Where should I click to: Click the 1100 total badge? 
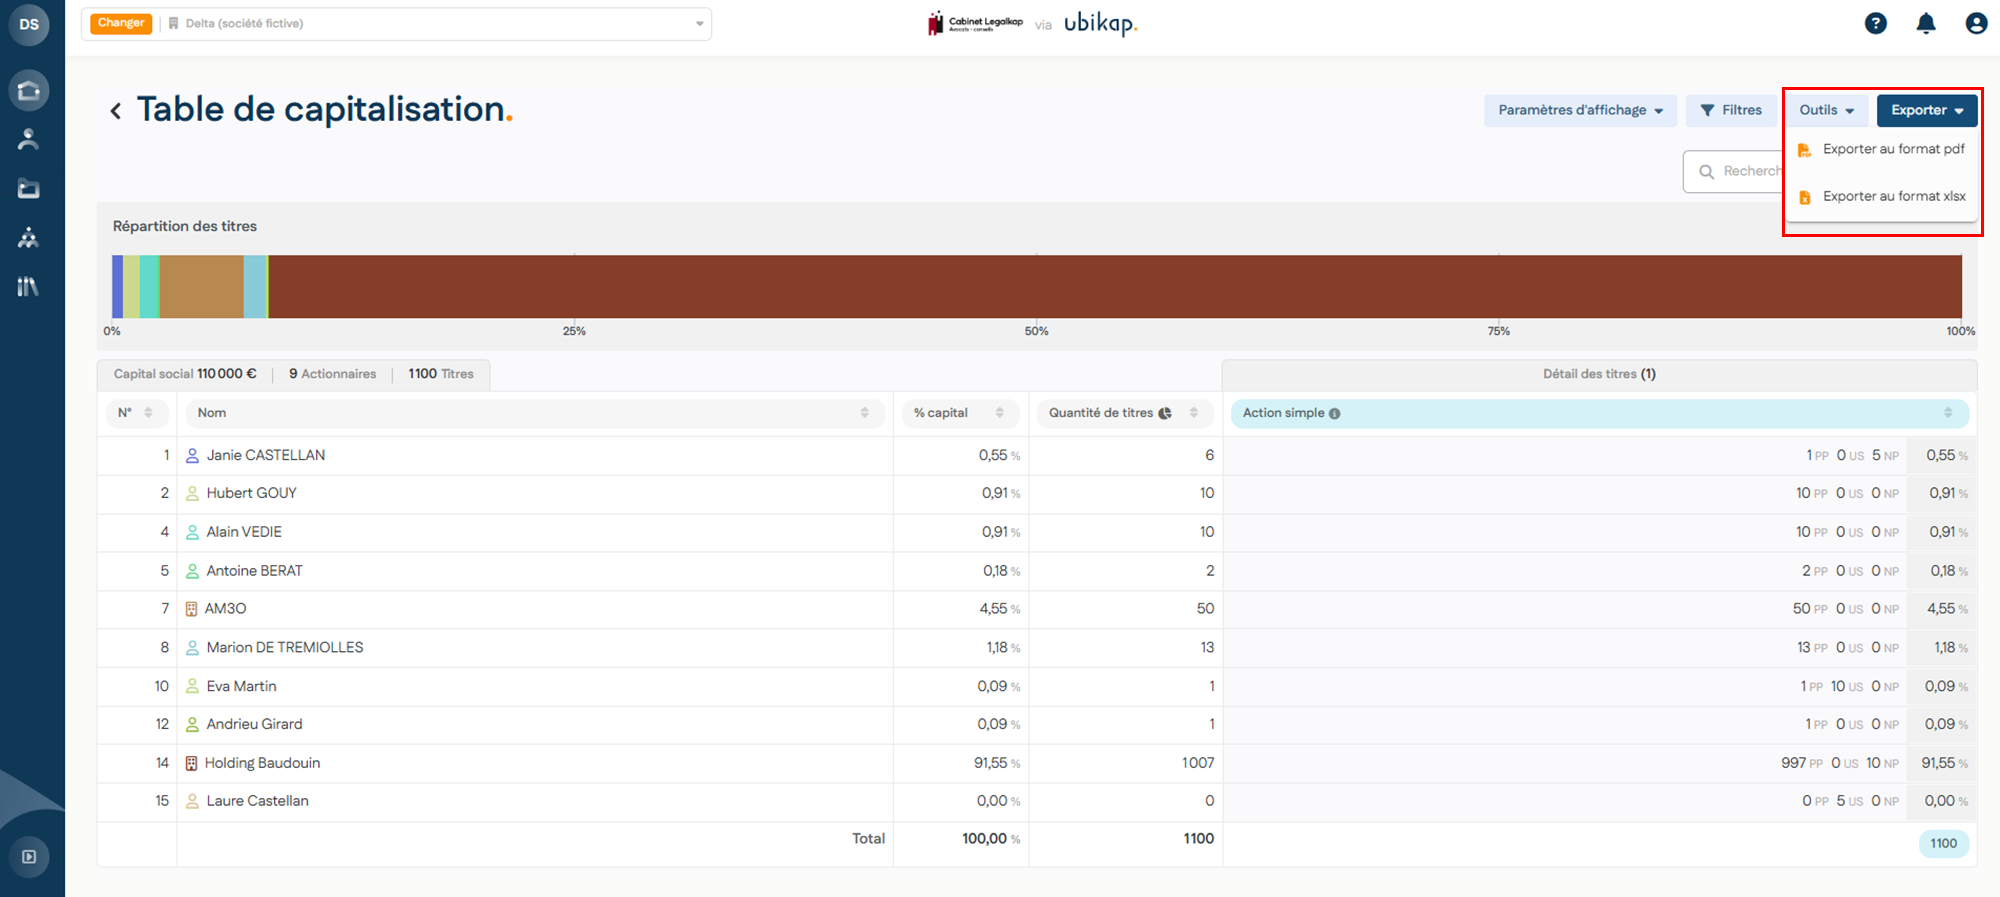click(1944, 844)
